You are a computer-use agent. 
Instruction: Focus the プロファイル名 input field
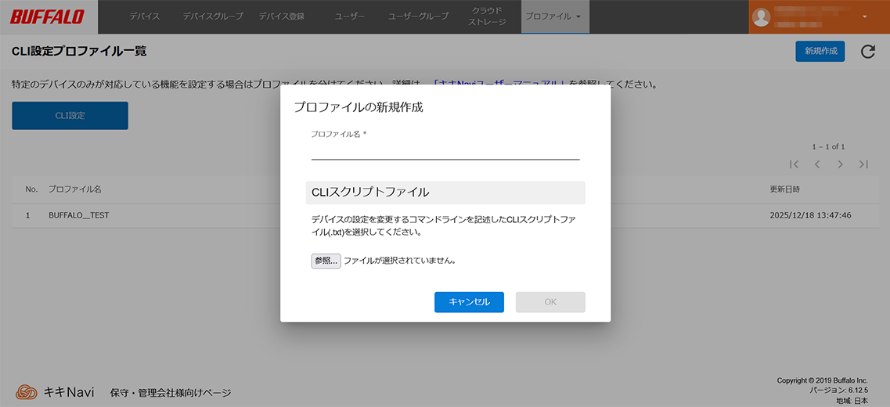pyautogui.click(x=445, y=151)
